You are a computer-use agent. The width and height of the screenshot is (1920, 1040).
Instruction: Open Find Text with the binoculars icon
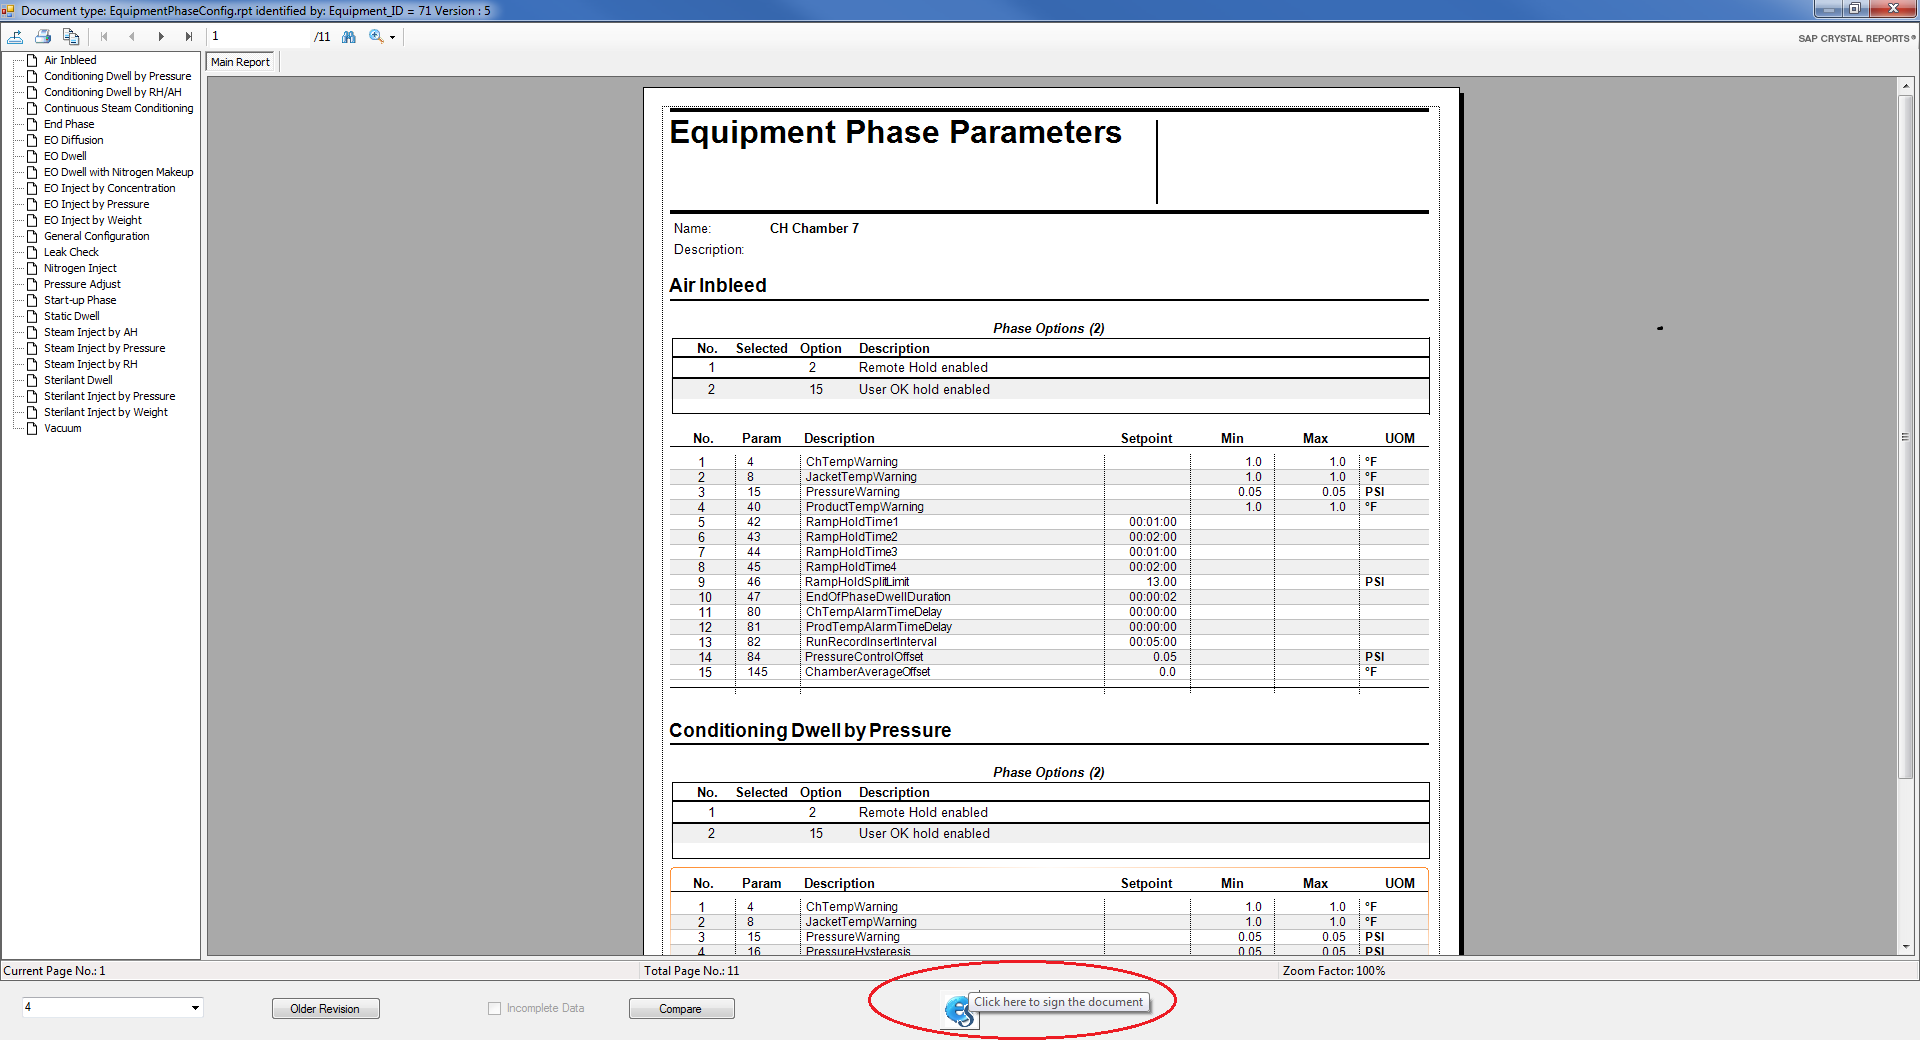(x=349, y=37)
